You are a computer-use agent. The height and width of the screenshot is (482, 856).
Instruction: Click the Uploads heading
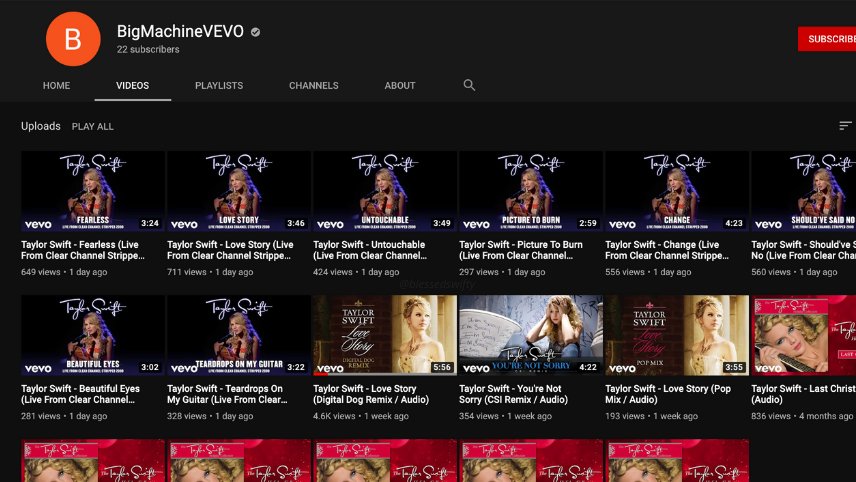click(x=41, y=126)
